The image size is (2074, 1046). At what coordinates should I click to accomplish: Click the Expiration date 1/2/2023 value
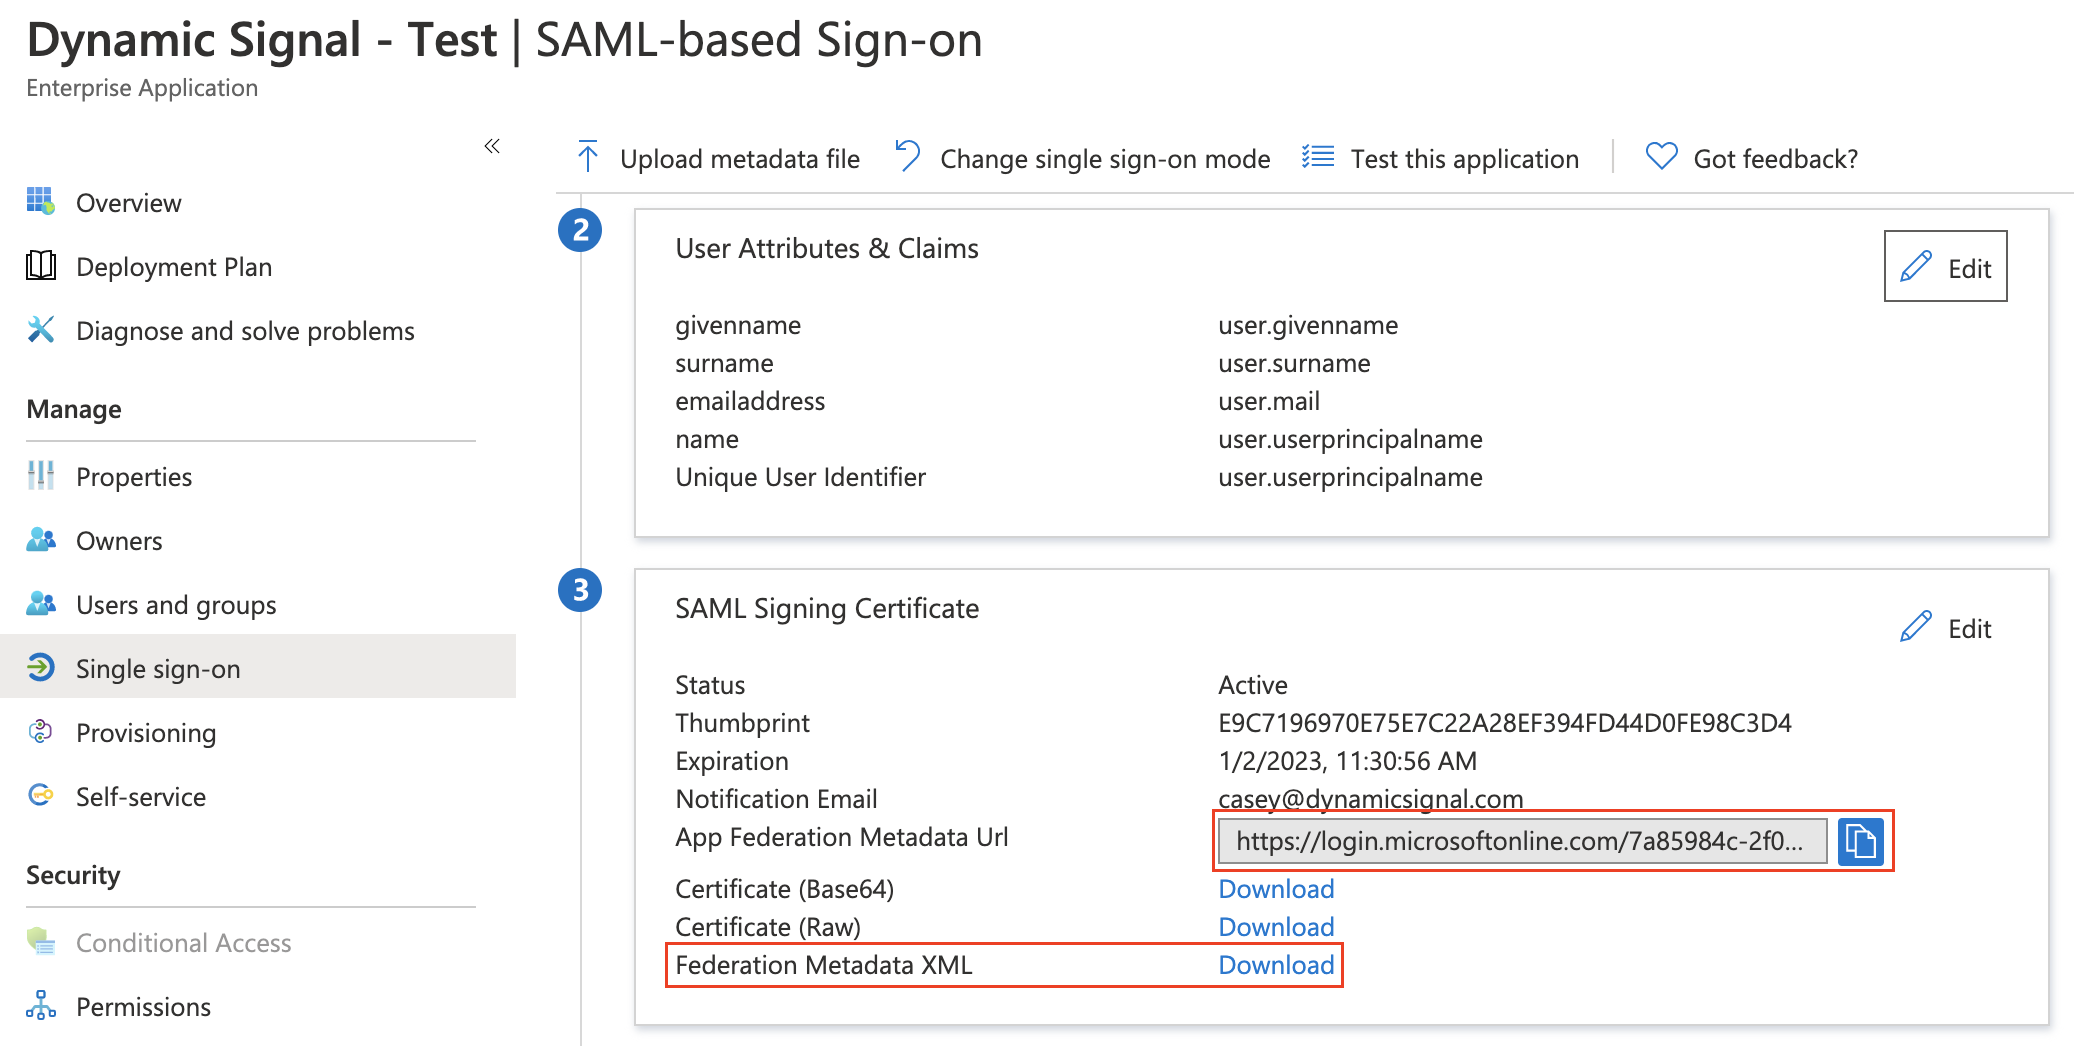[1347, 761]
